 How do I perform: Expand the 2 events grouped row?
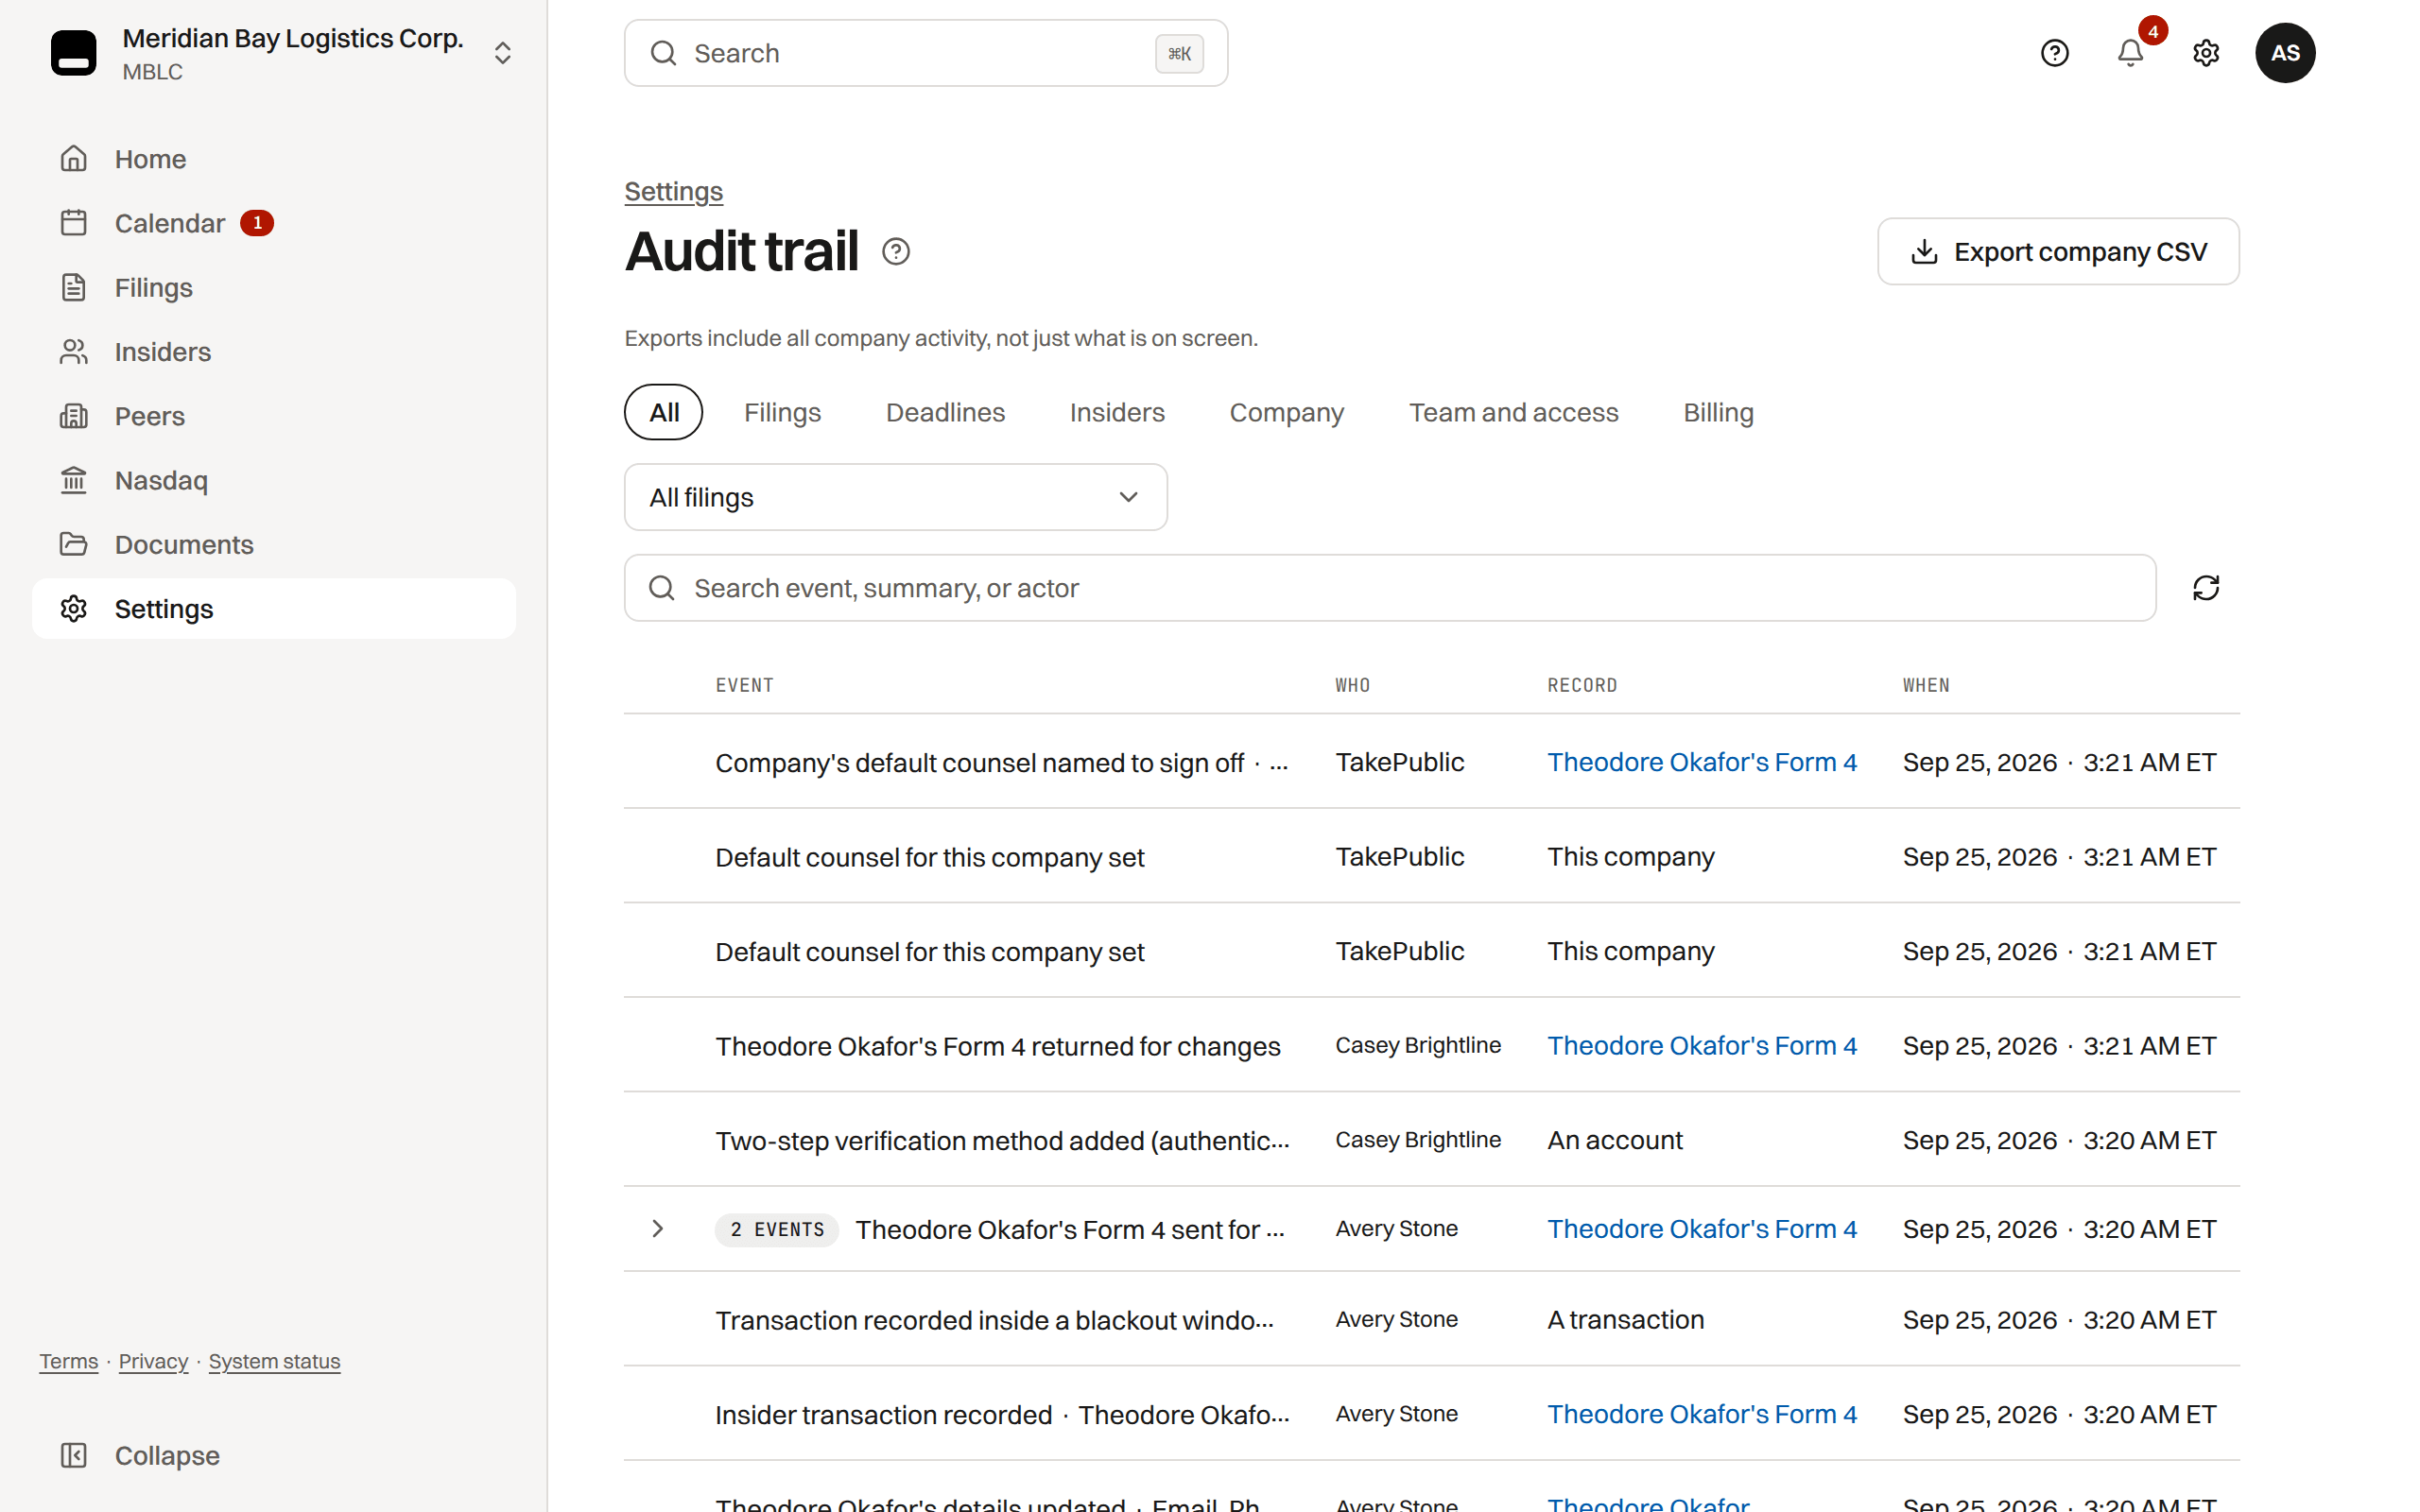(657, 1229)
